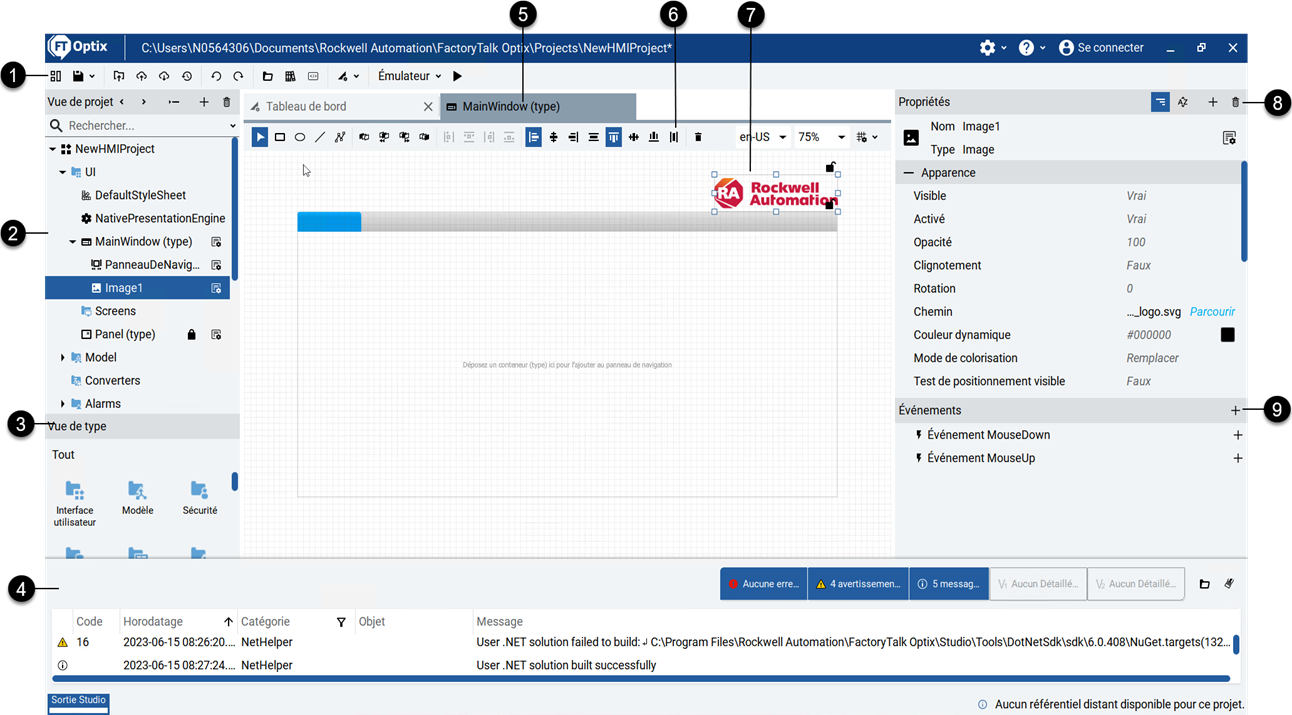Delete the selected node in Vue de projet
The image size is (1292, 715).
(x=227, y=102)
